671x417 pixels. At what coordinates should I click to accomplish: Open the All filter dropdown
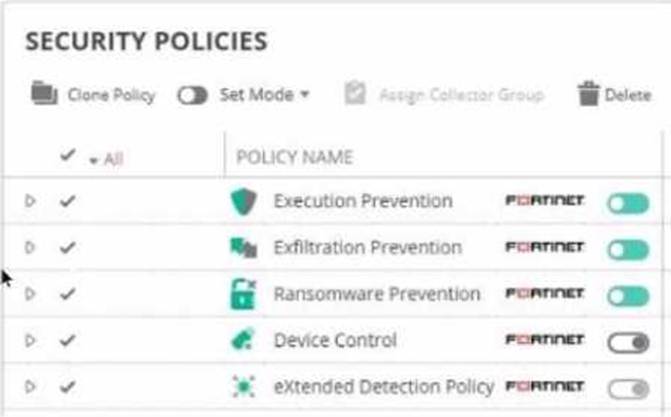click(106, 159)
